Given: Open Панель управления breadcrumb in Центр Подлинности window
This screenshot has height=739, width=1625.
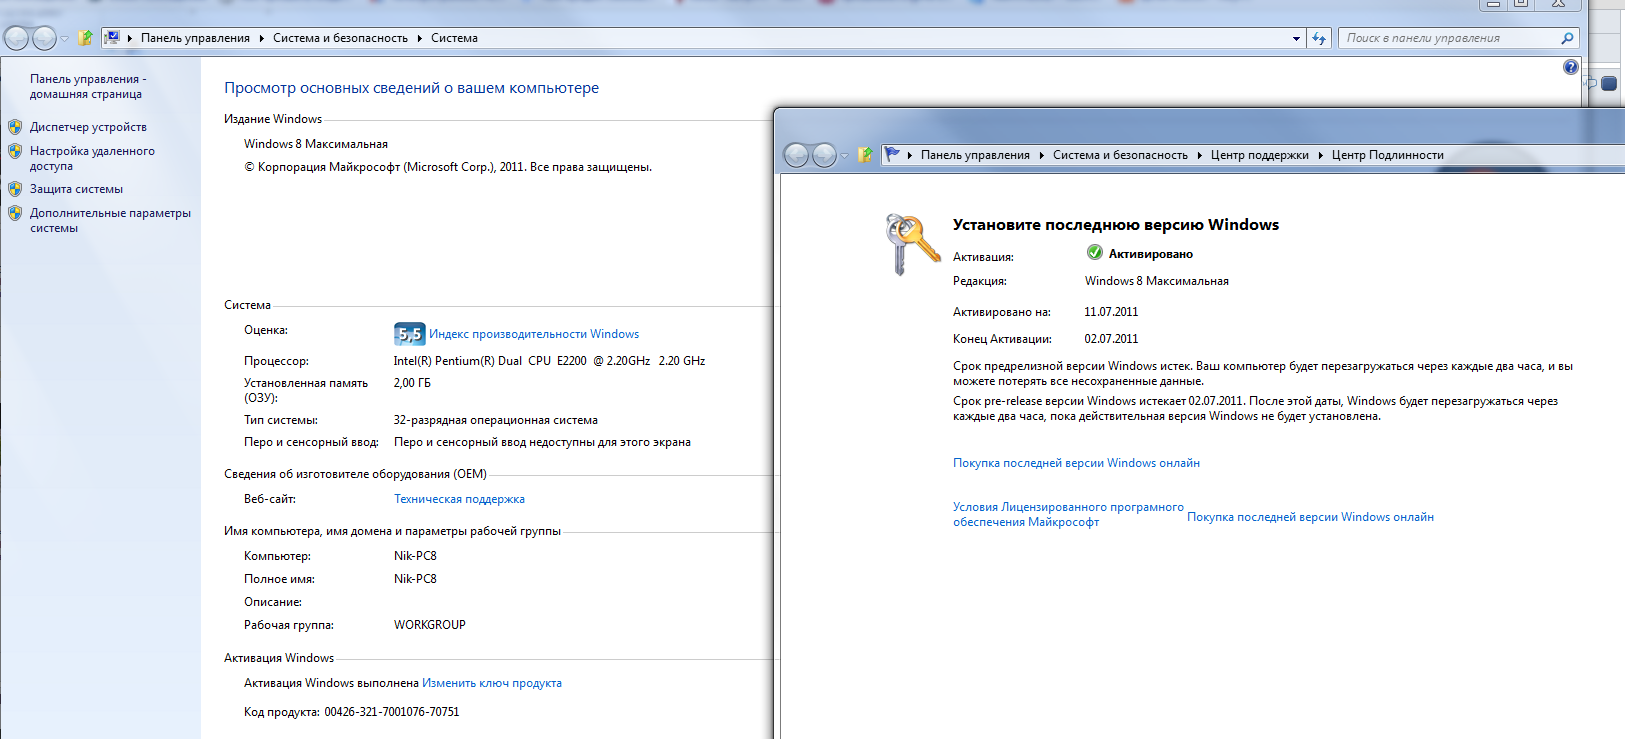Looking at the screenshot, I should click(975, 155).
